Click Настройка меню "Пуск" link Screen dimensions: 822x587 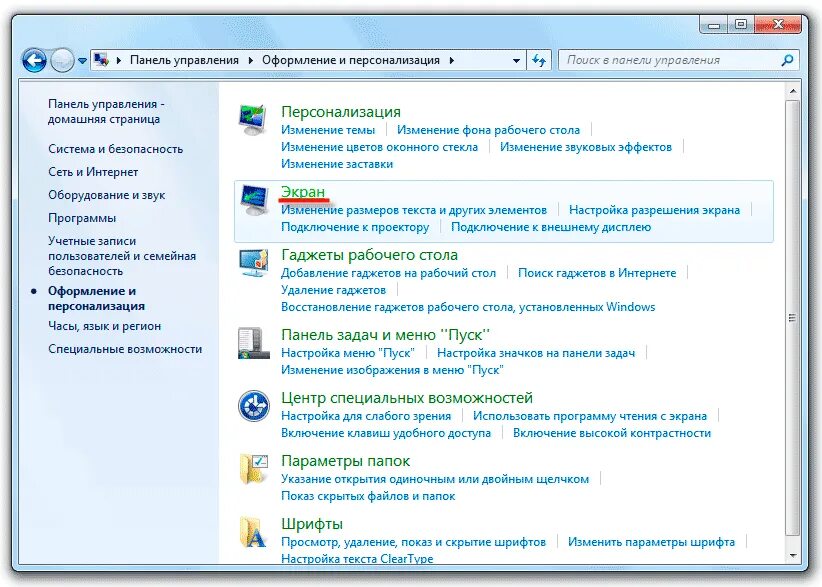point(348,353)
